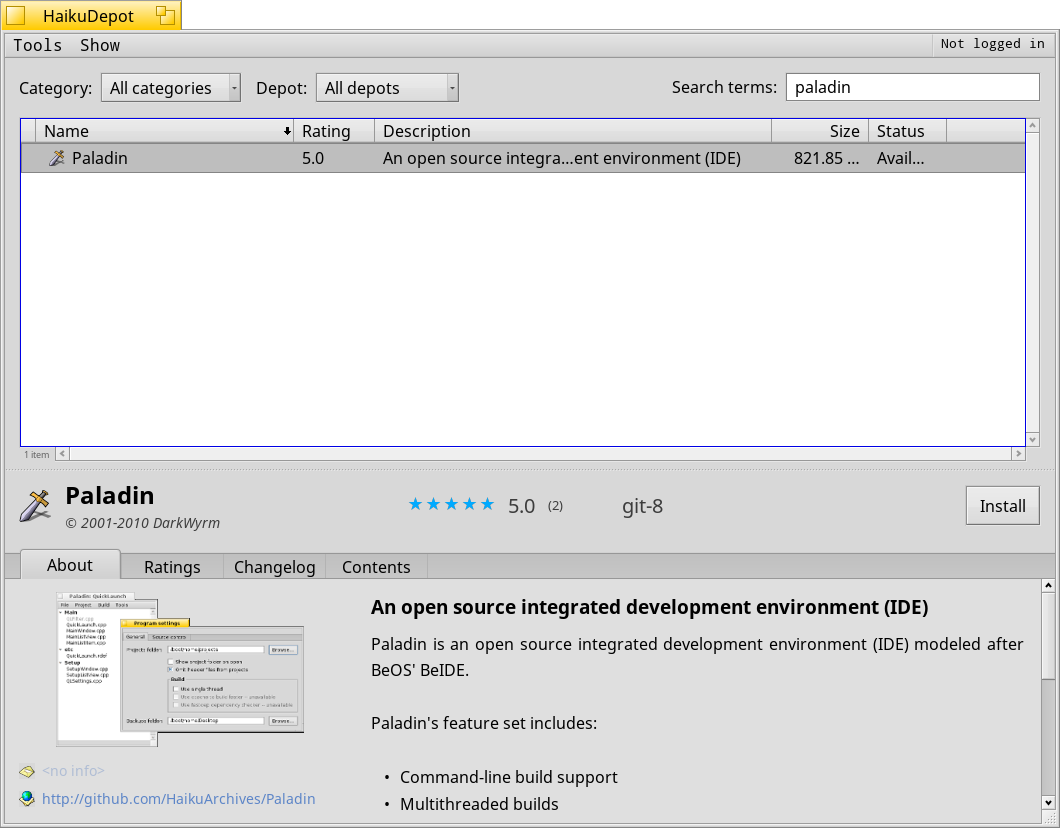Sort by the Size column header

[820, 131]
